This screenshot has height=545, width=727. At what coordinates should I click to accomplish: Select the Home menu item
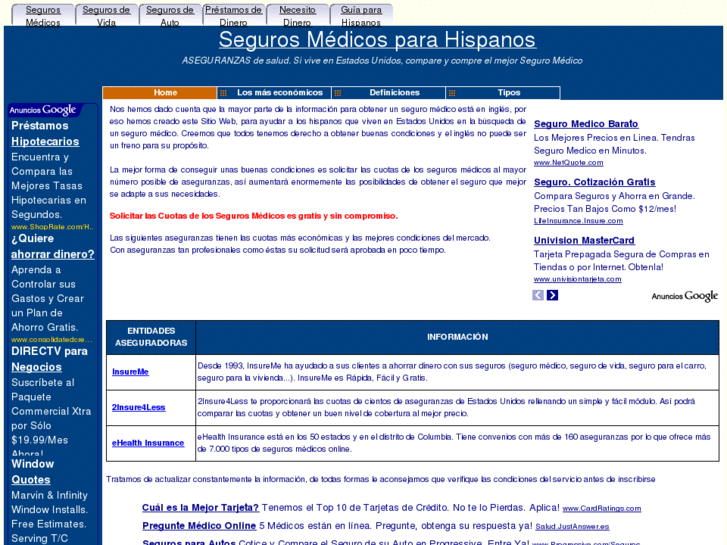[159, 93]
